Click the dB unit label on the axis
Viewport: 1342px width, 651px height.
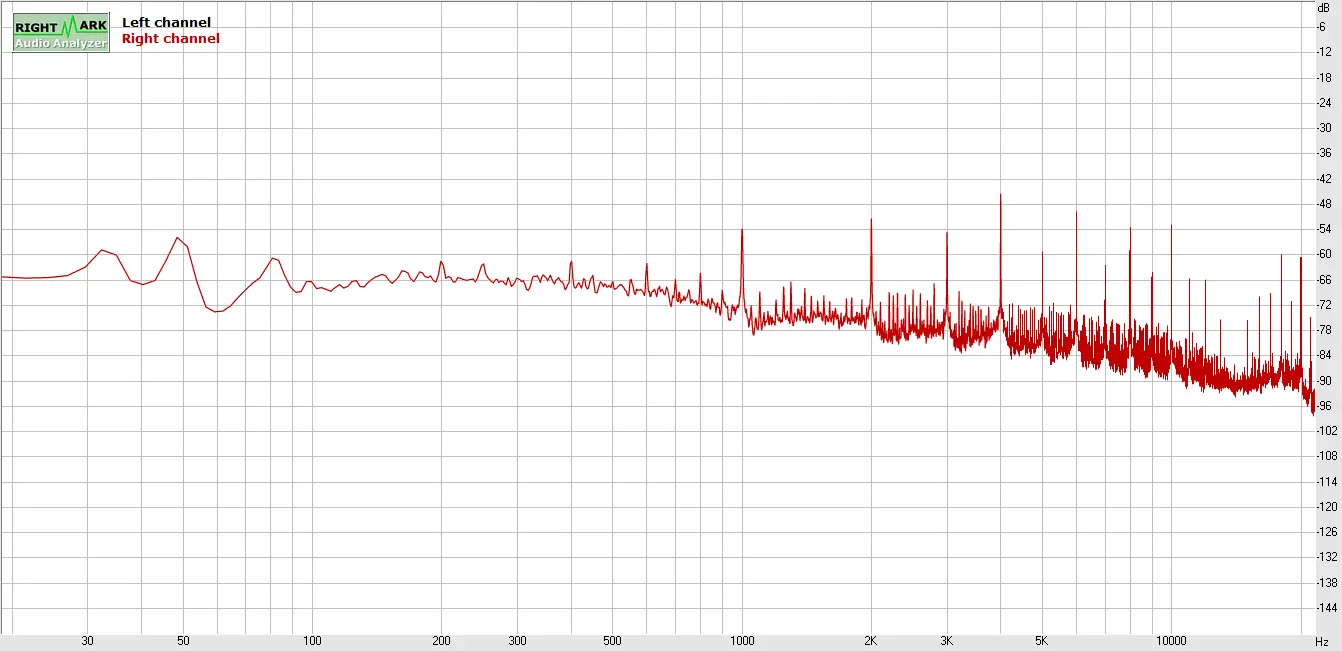(x=1323, y=7)
